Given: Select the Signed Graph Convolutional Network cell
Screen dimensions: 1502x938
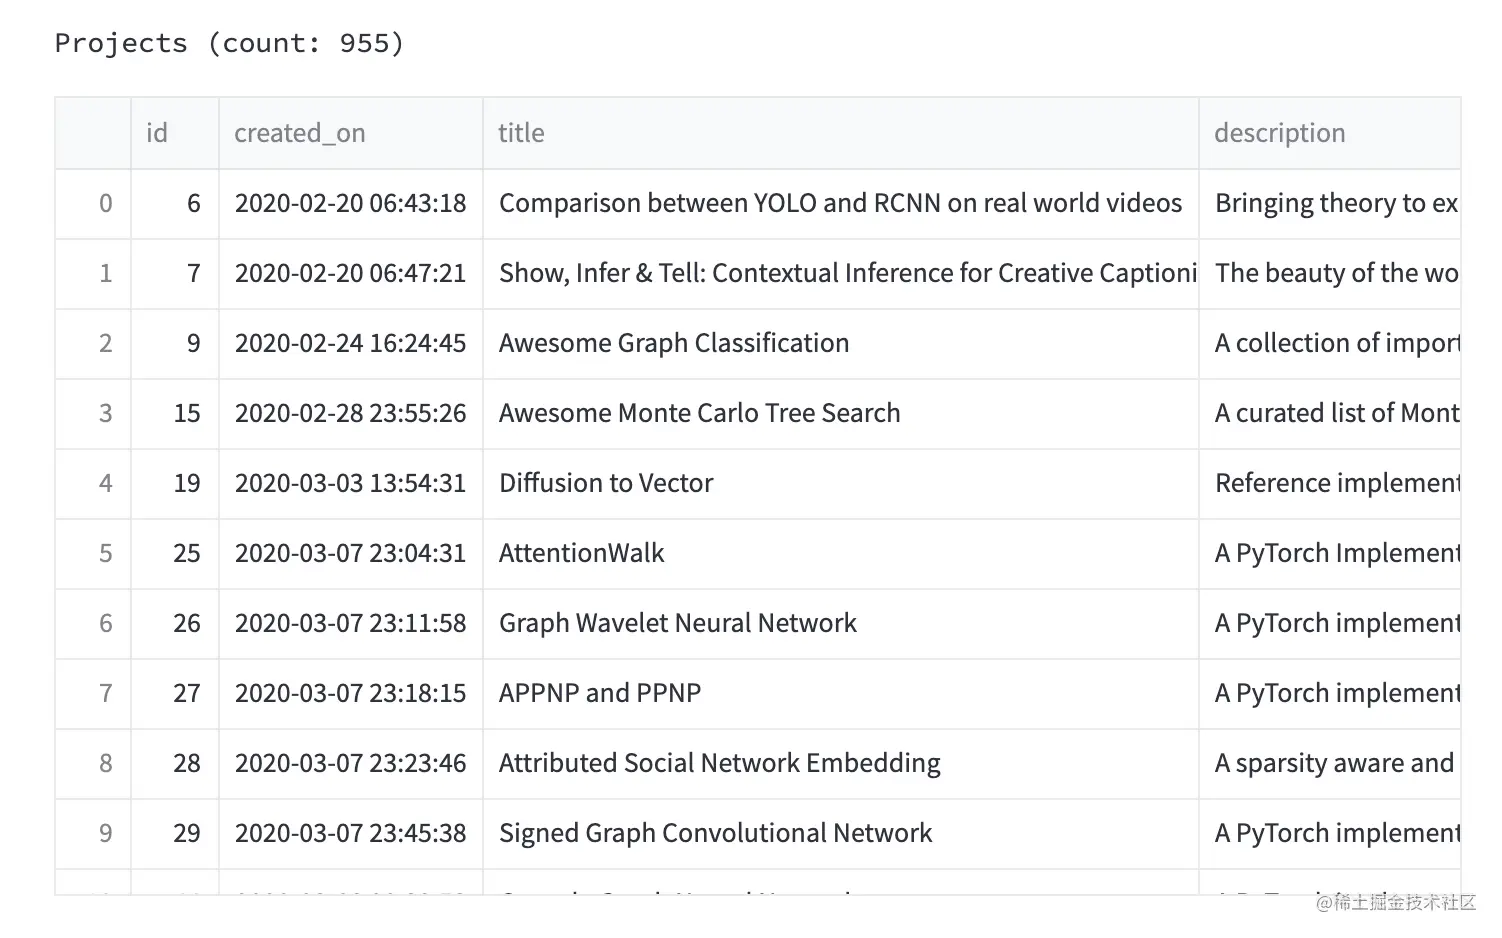Looking at the screenshot, I should (715, 833).
